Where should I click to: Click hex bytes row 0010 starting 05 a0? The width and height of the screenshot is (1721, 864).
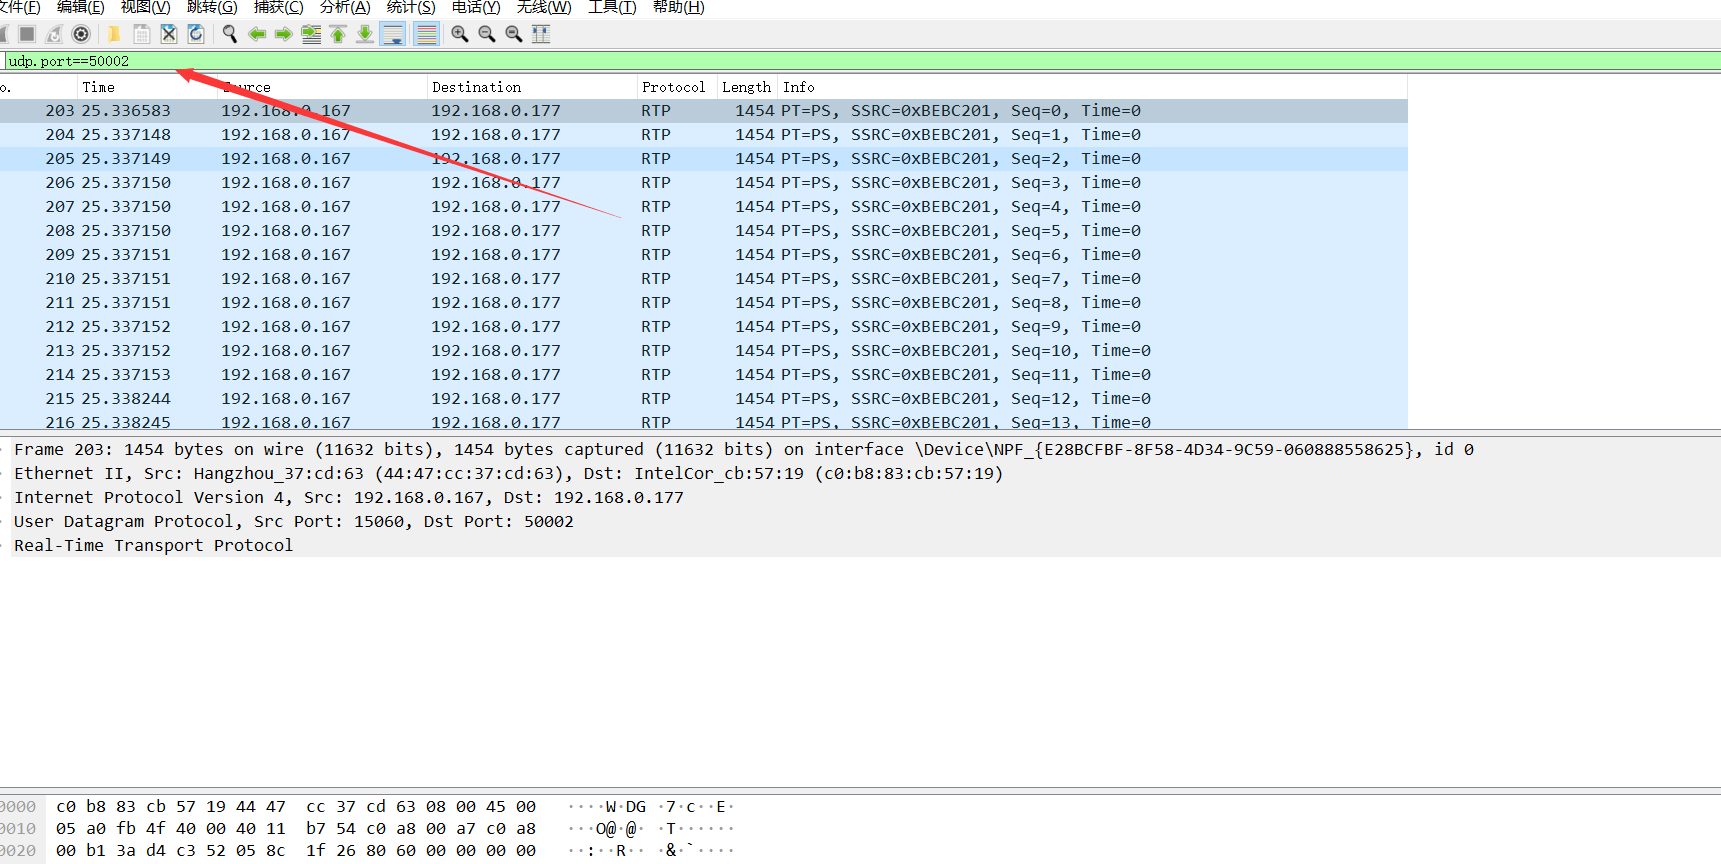coord(296,829)
